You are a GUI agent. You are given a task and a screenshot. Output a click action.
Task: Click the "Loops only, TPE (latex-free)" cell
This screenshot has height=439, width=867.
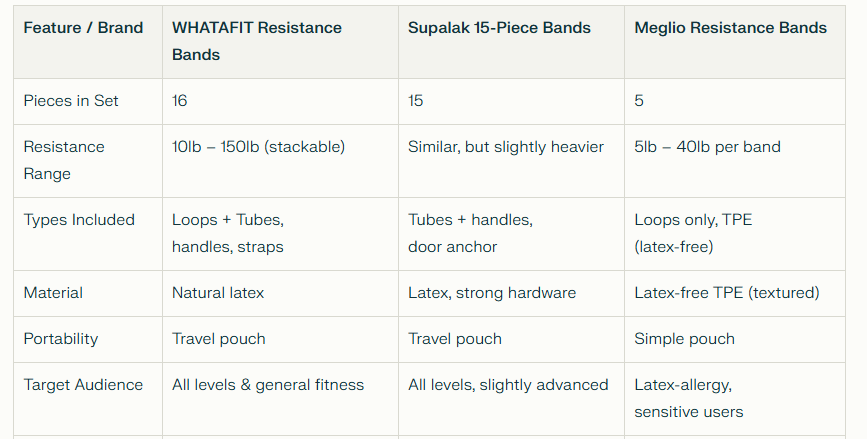[x=693, y=233]
